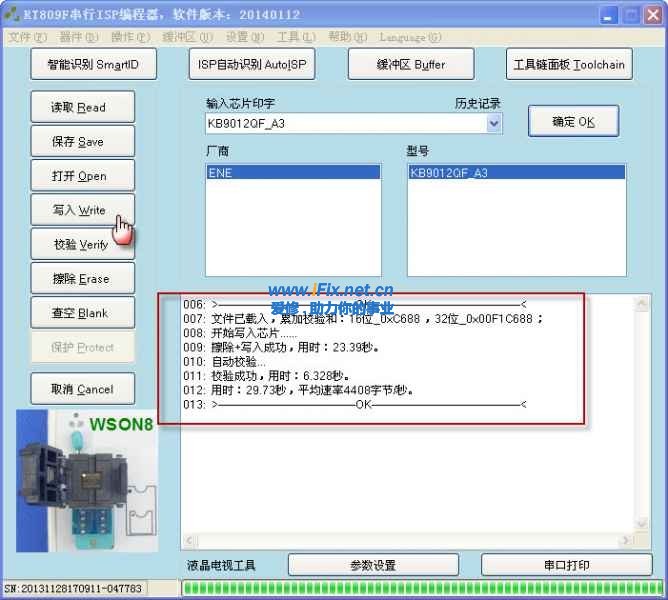The height and width of the screenshot is (600, 668).
Task: Open the Toolchain panel button
Action: 569,65
